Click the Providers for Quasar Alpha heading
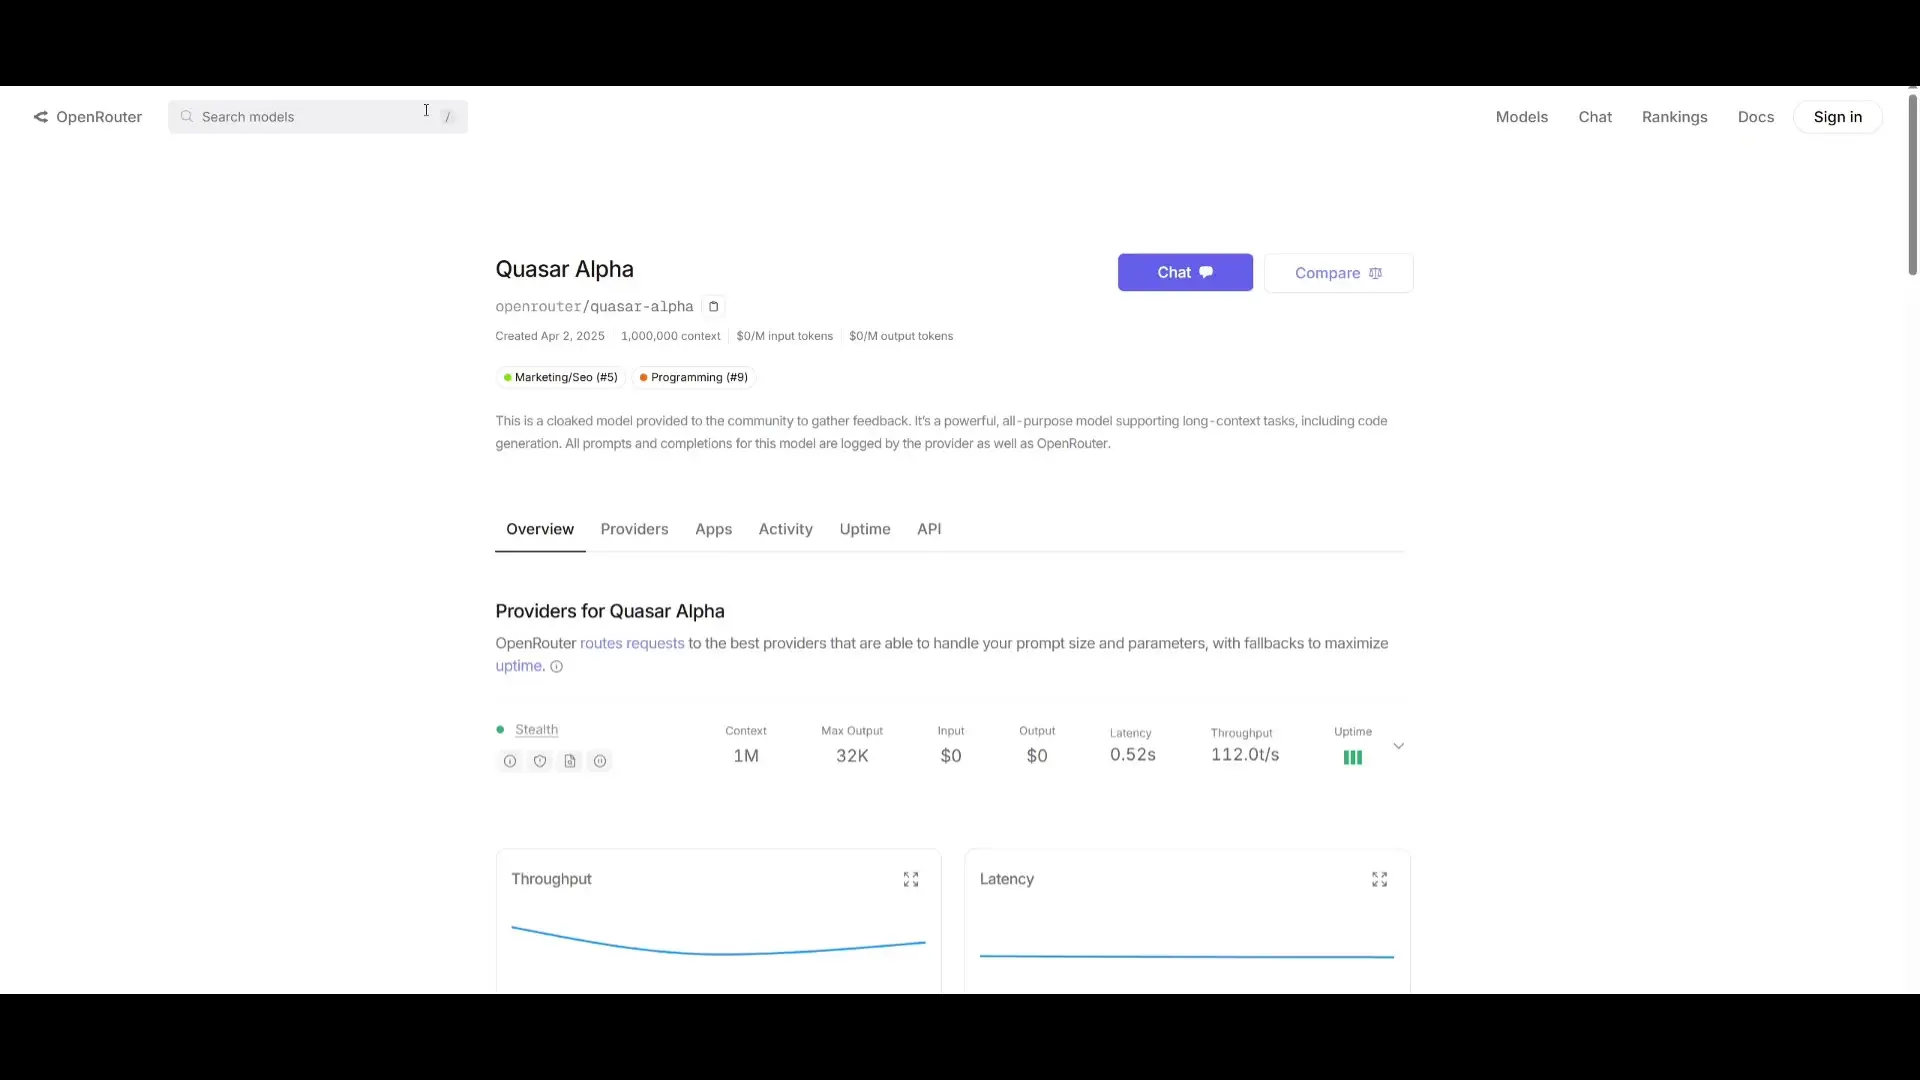 pyautogui.click(x=610, y=612)
